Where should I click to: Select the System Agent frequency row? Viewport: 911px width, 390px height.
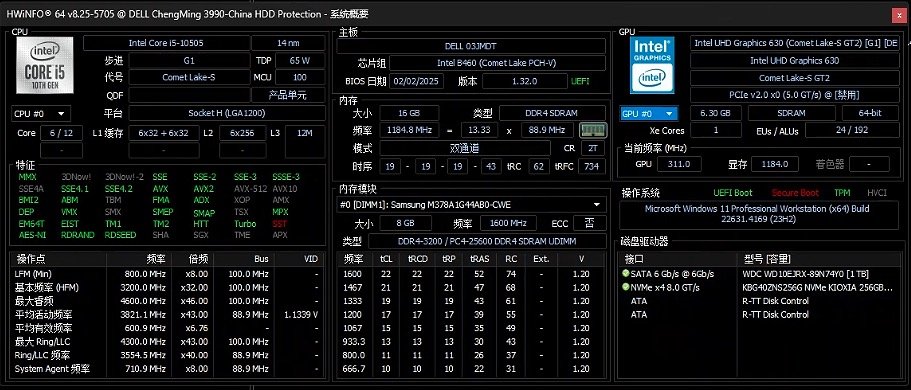(x=166, y=369)
